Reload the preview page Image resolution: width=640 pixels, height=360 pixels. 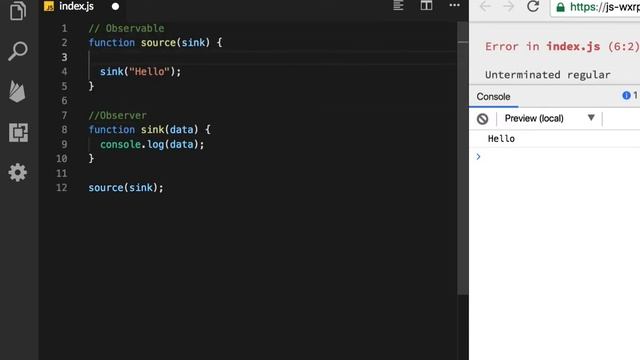[533, 7]
